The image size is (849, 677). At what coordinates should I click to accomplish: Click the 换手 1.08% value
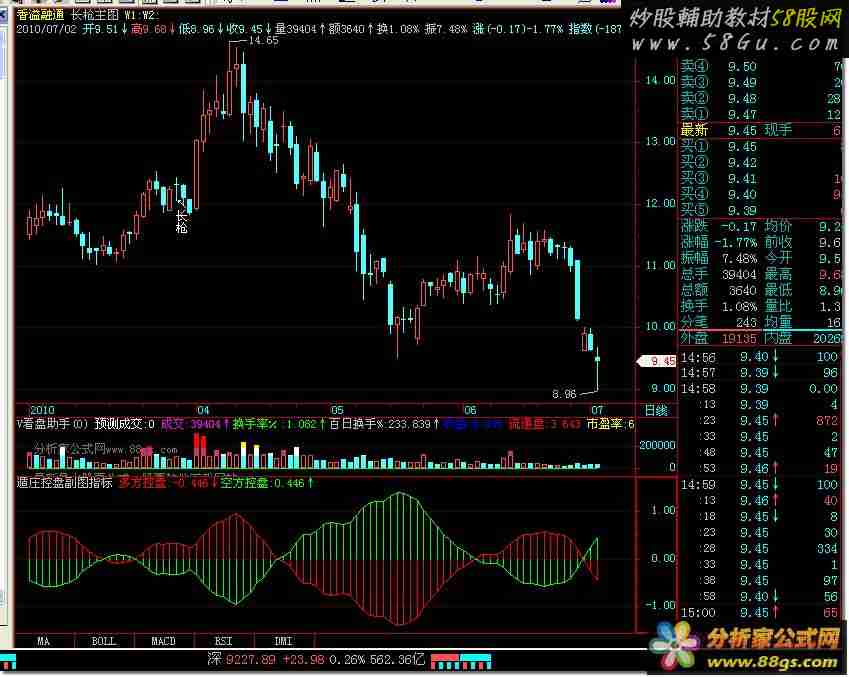[x=739, y=307]
